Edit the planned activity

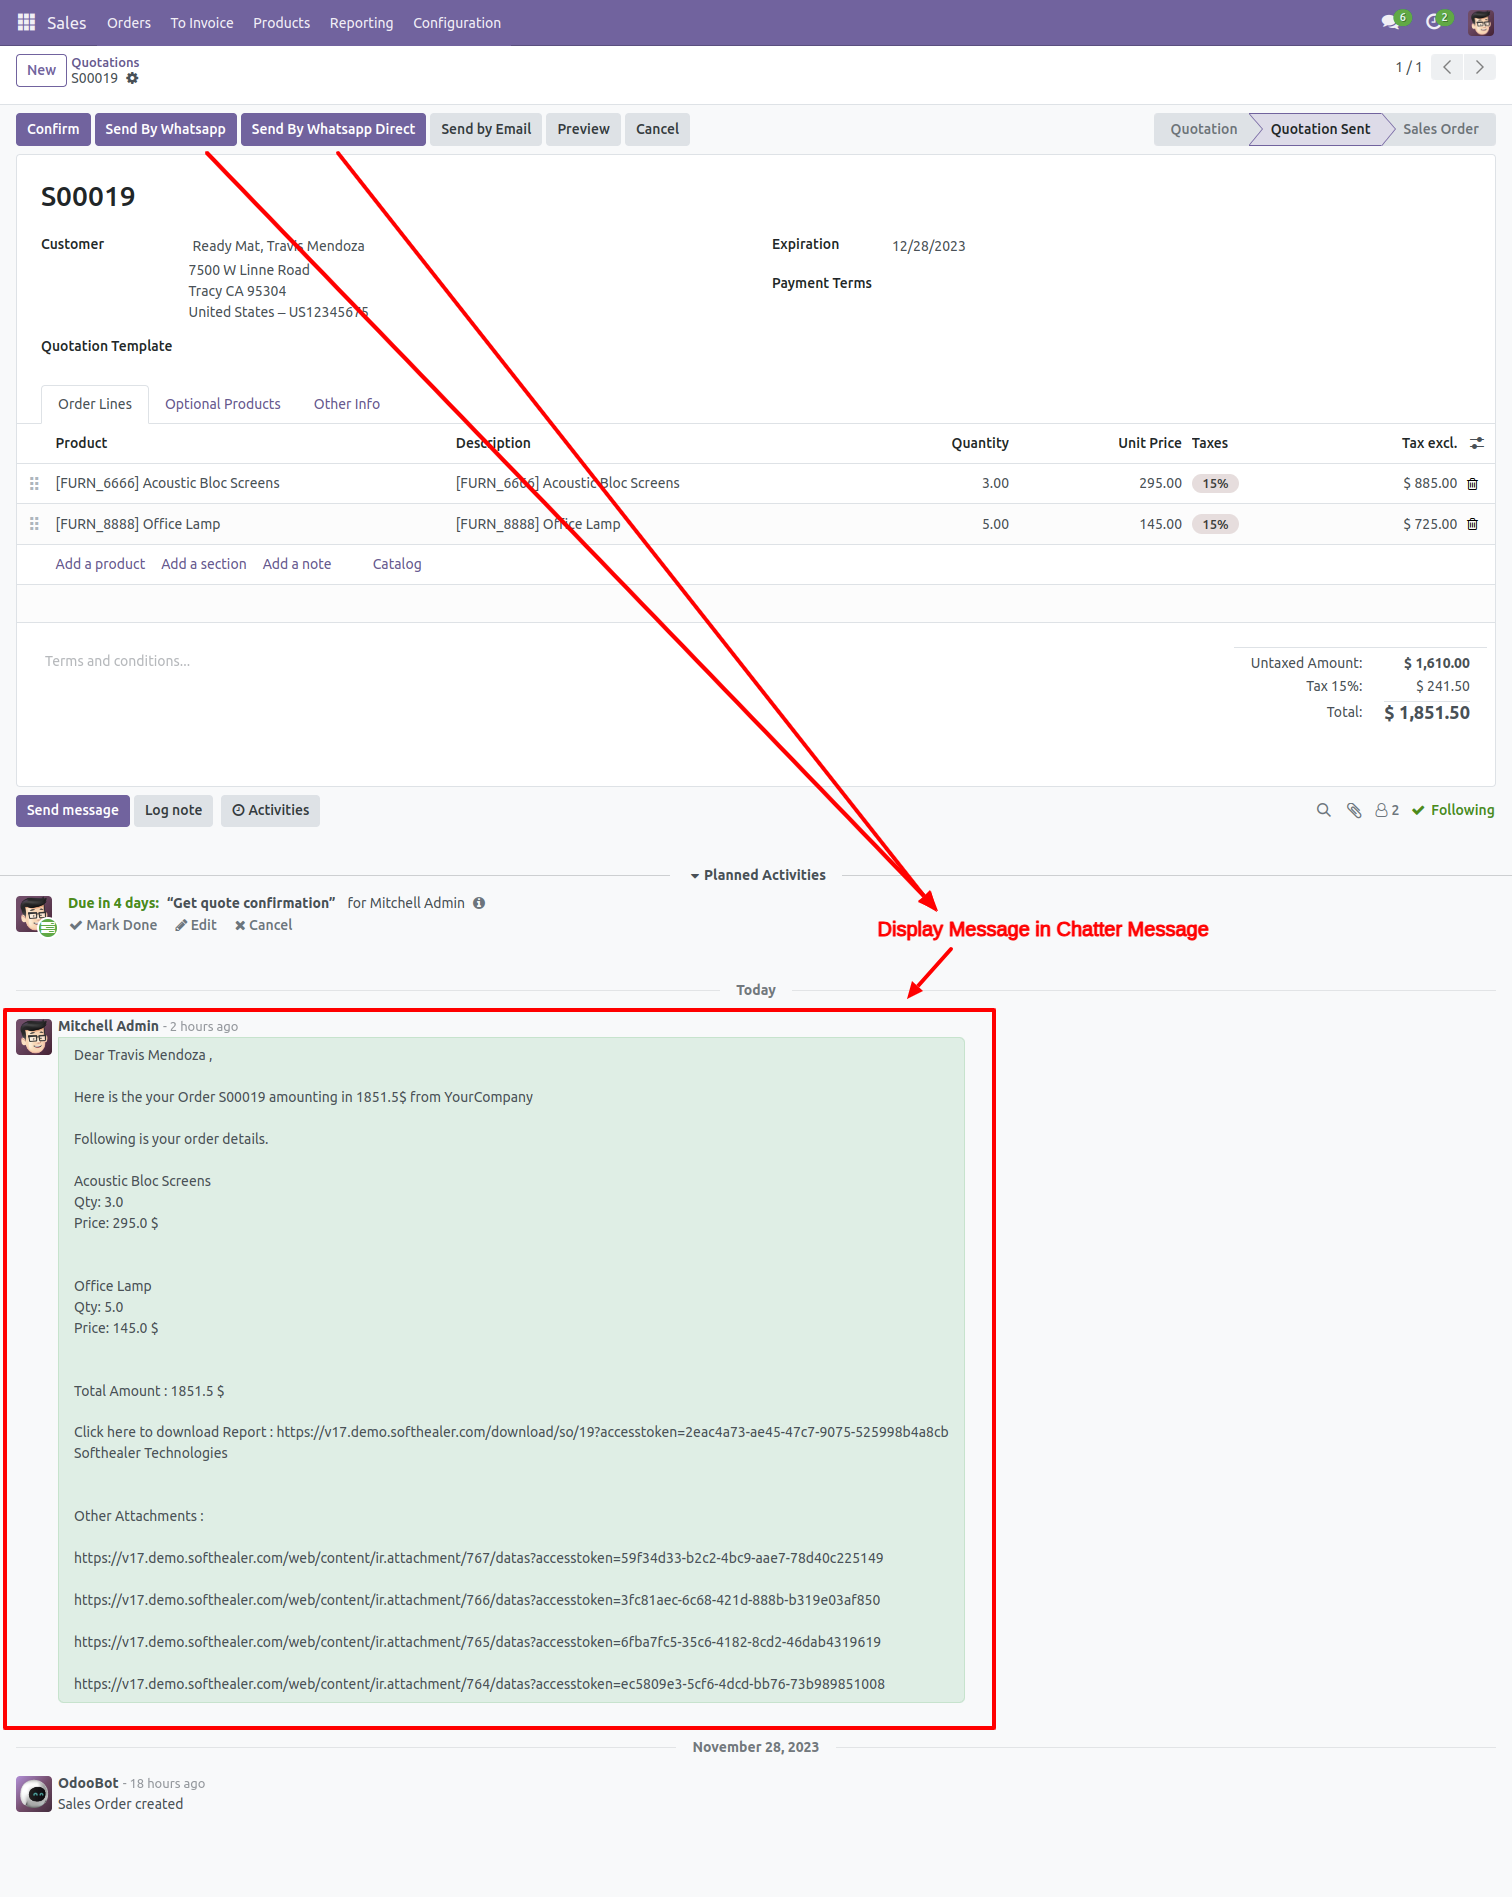pos(196,926)
